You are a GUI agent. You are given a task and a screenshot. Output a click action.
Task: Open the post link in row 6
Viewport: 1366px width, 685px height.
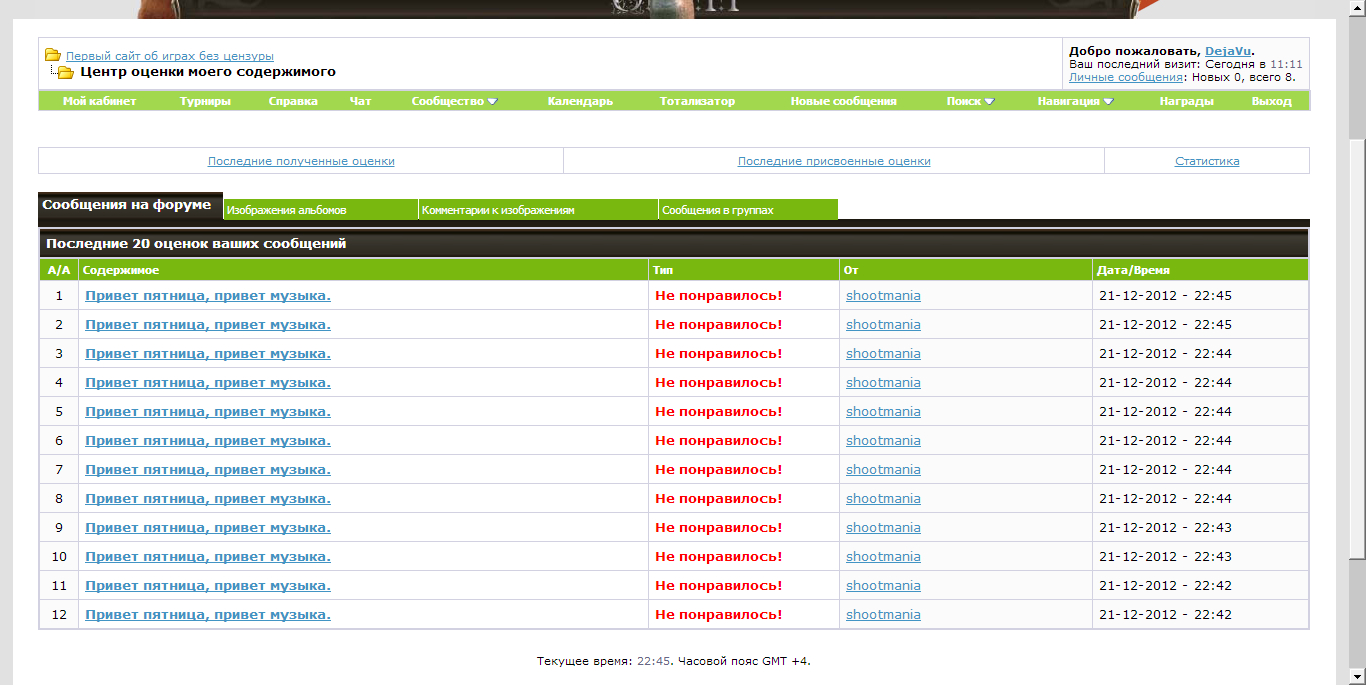click(x=208, y=441)
